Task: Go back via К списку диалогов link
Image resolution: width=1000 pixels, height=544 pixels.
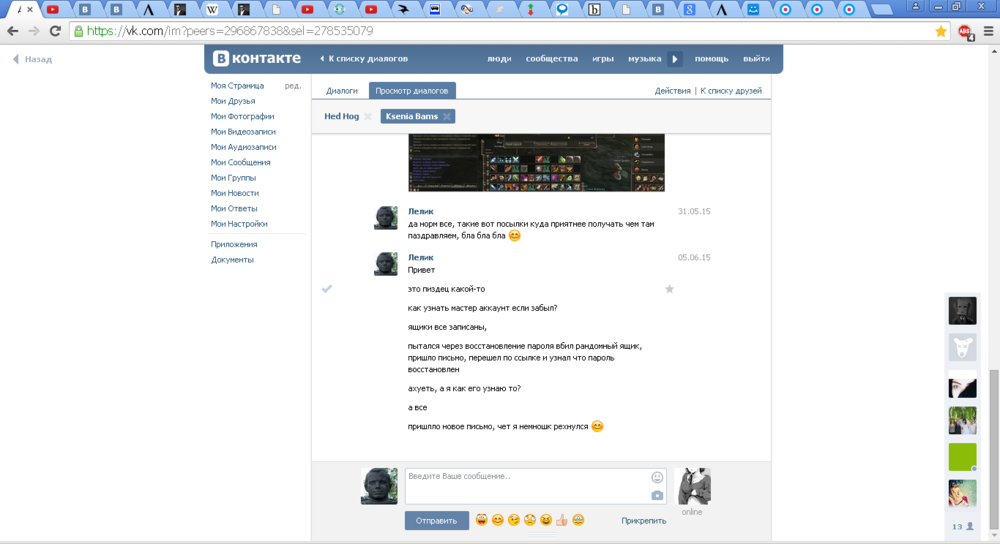Action: coord(364,59)
